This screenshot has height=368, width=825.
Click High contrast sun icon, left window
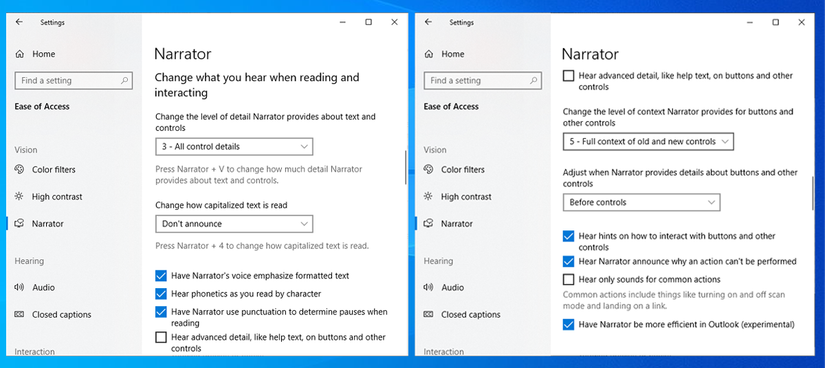(19, 196)
